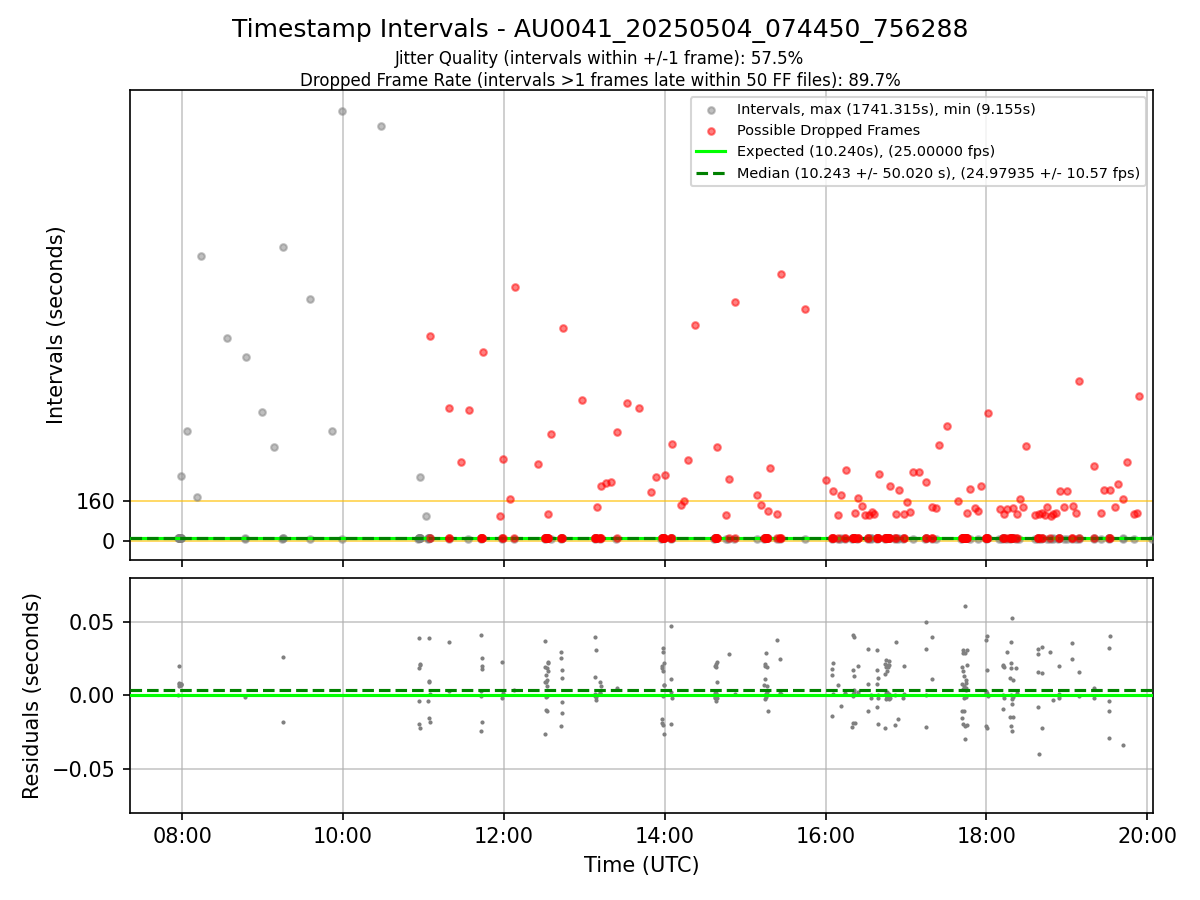Click the Jitter Quality 57.5% subtitle

[599, 58]
